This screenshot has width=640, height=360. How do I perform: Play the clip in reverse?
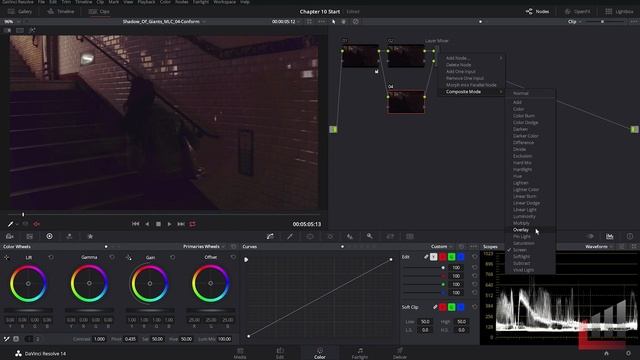[147, 224]
